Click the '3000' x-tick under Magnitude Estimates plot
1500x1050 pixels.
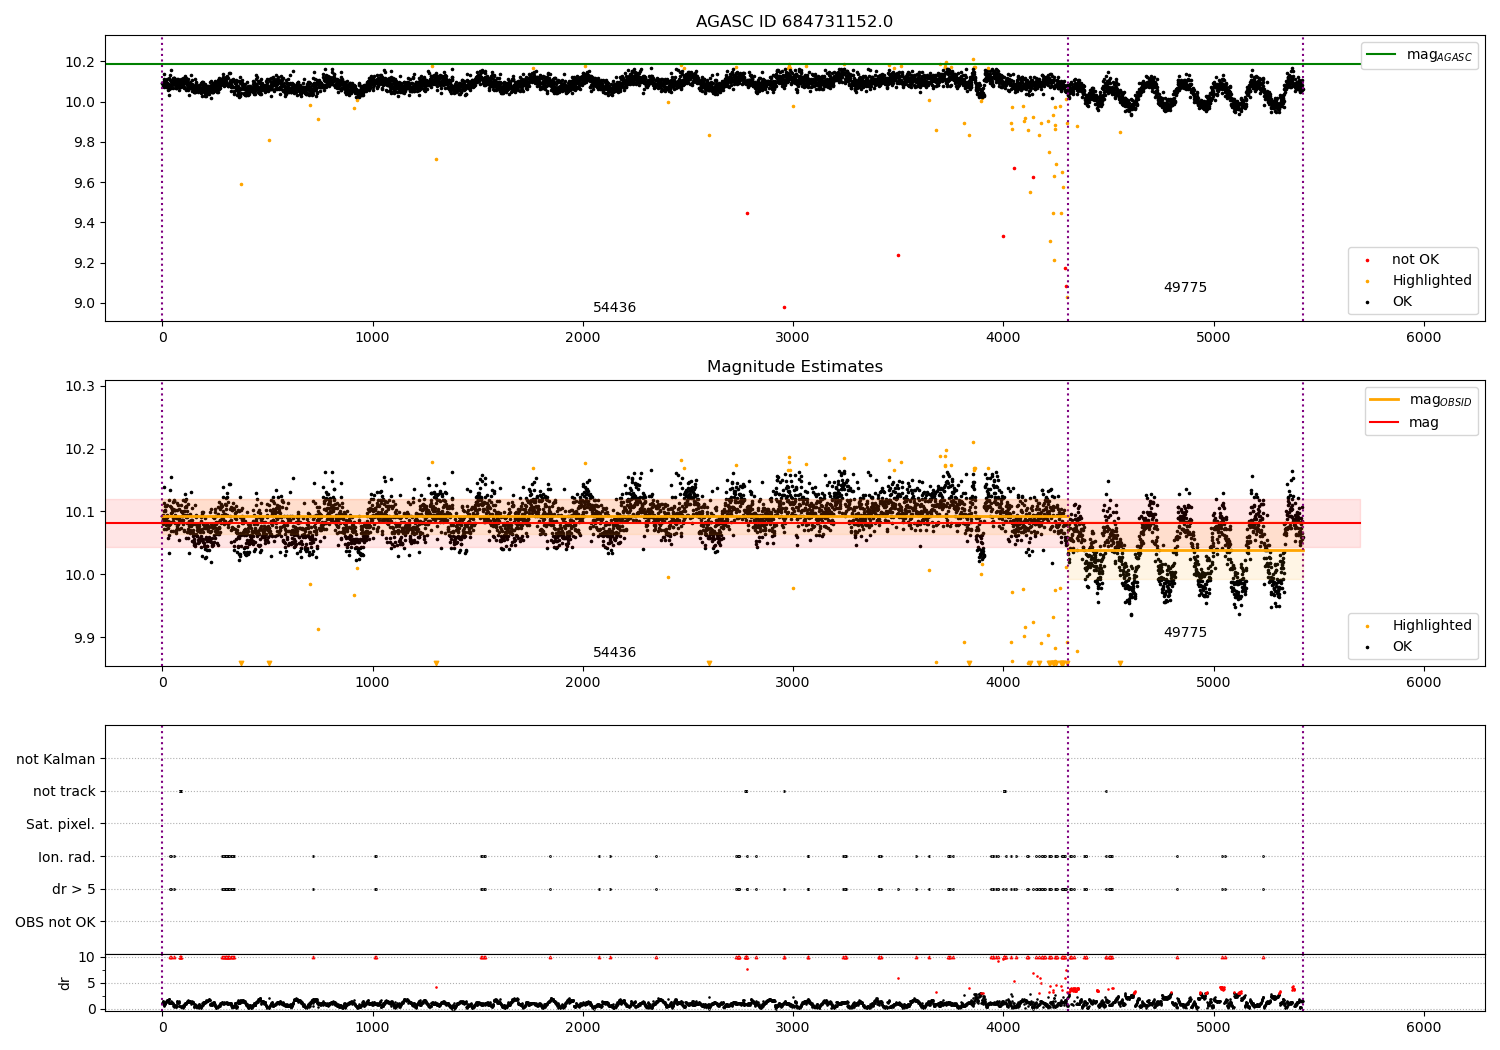click(793, 683)
